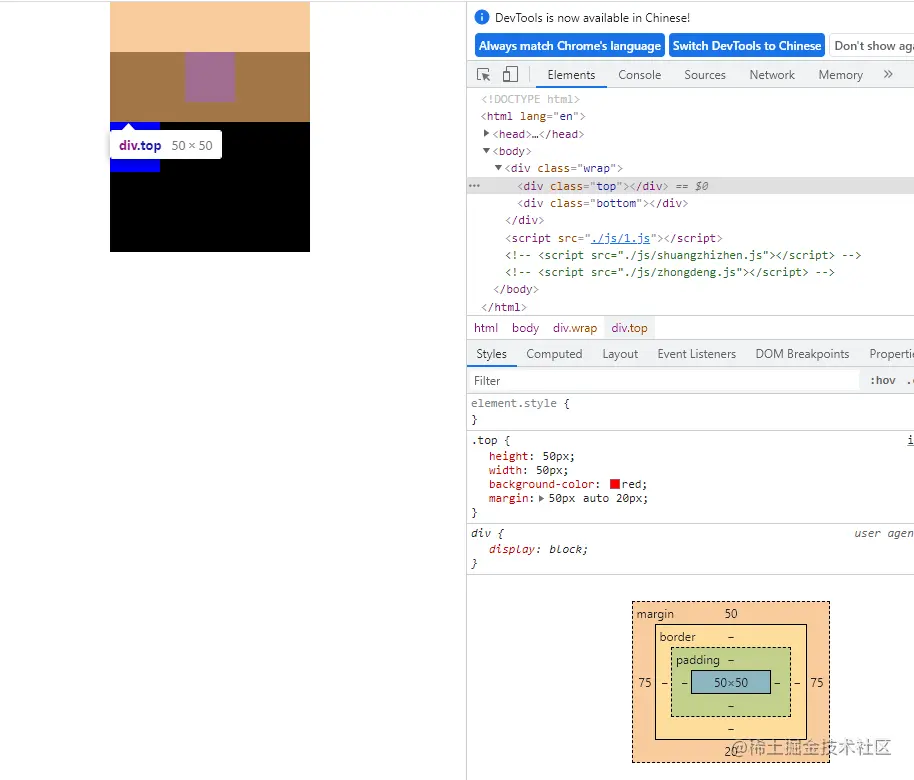Toggle the device toolbar icon
The image size is (914, 780).
[510, 75]
